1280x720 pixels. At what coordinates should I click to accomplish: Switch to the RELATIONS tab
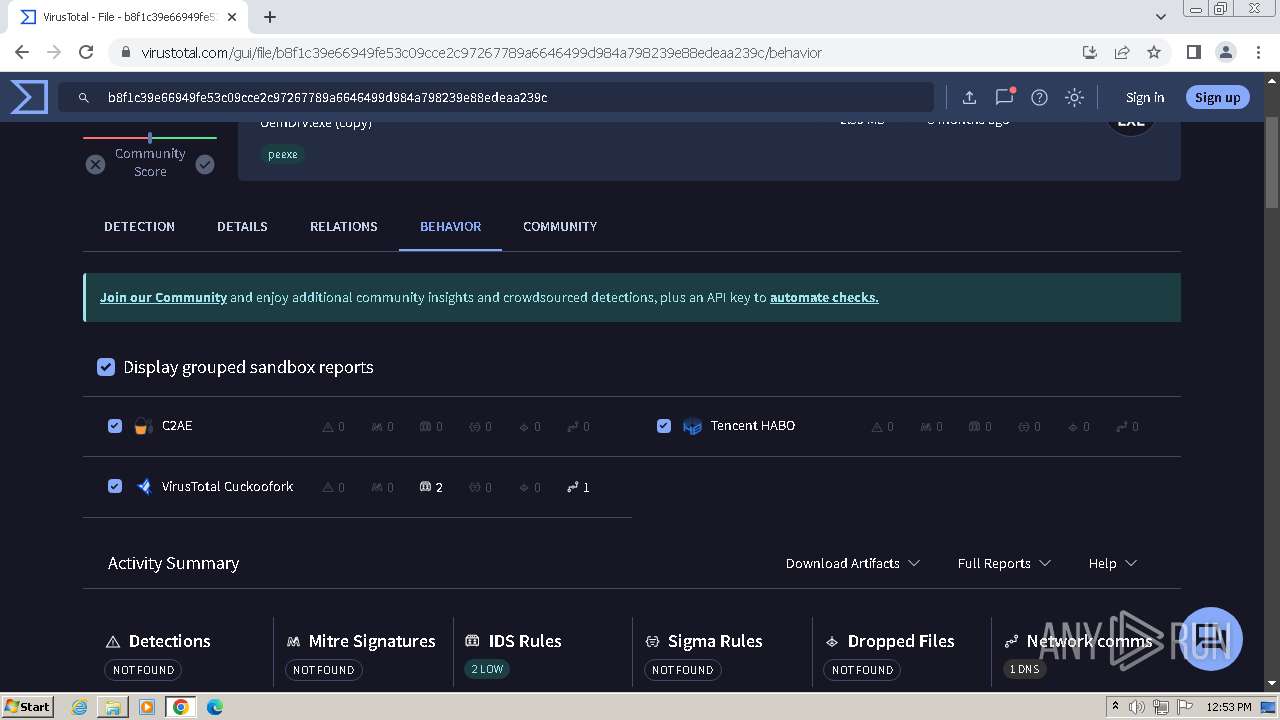344,226
